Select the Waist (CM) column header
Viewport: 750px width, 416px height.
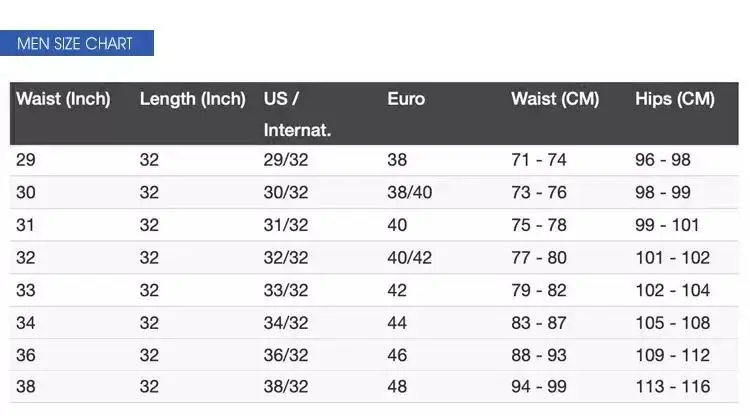pyautogui.click(x=555, y=99)
